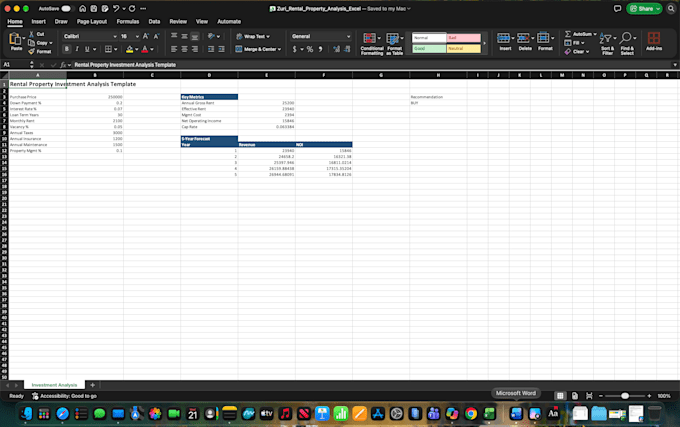Screen dimensions: 680x427
Task: Open the font size dropdown
Action: 137,36
